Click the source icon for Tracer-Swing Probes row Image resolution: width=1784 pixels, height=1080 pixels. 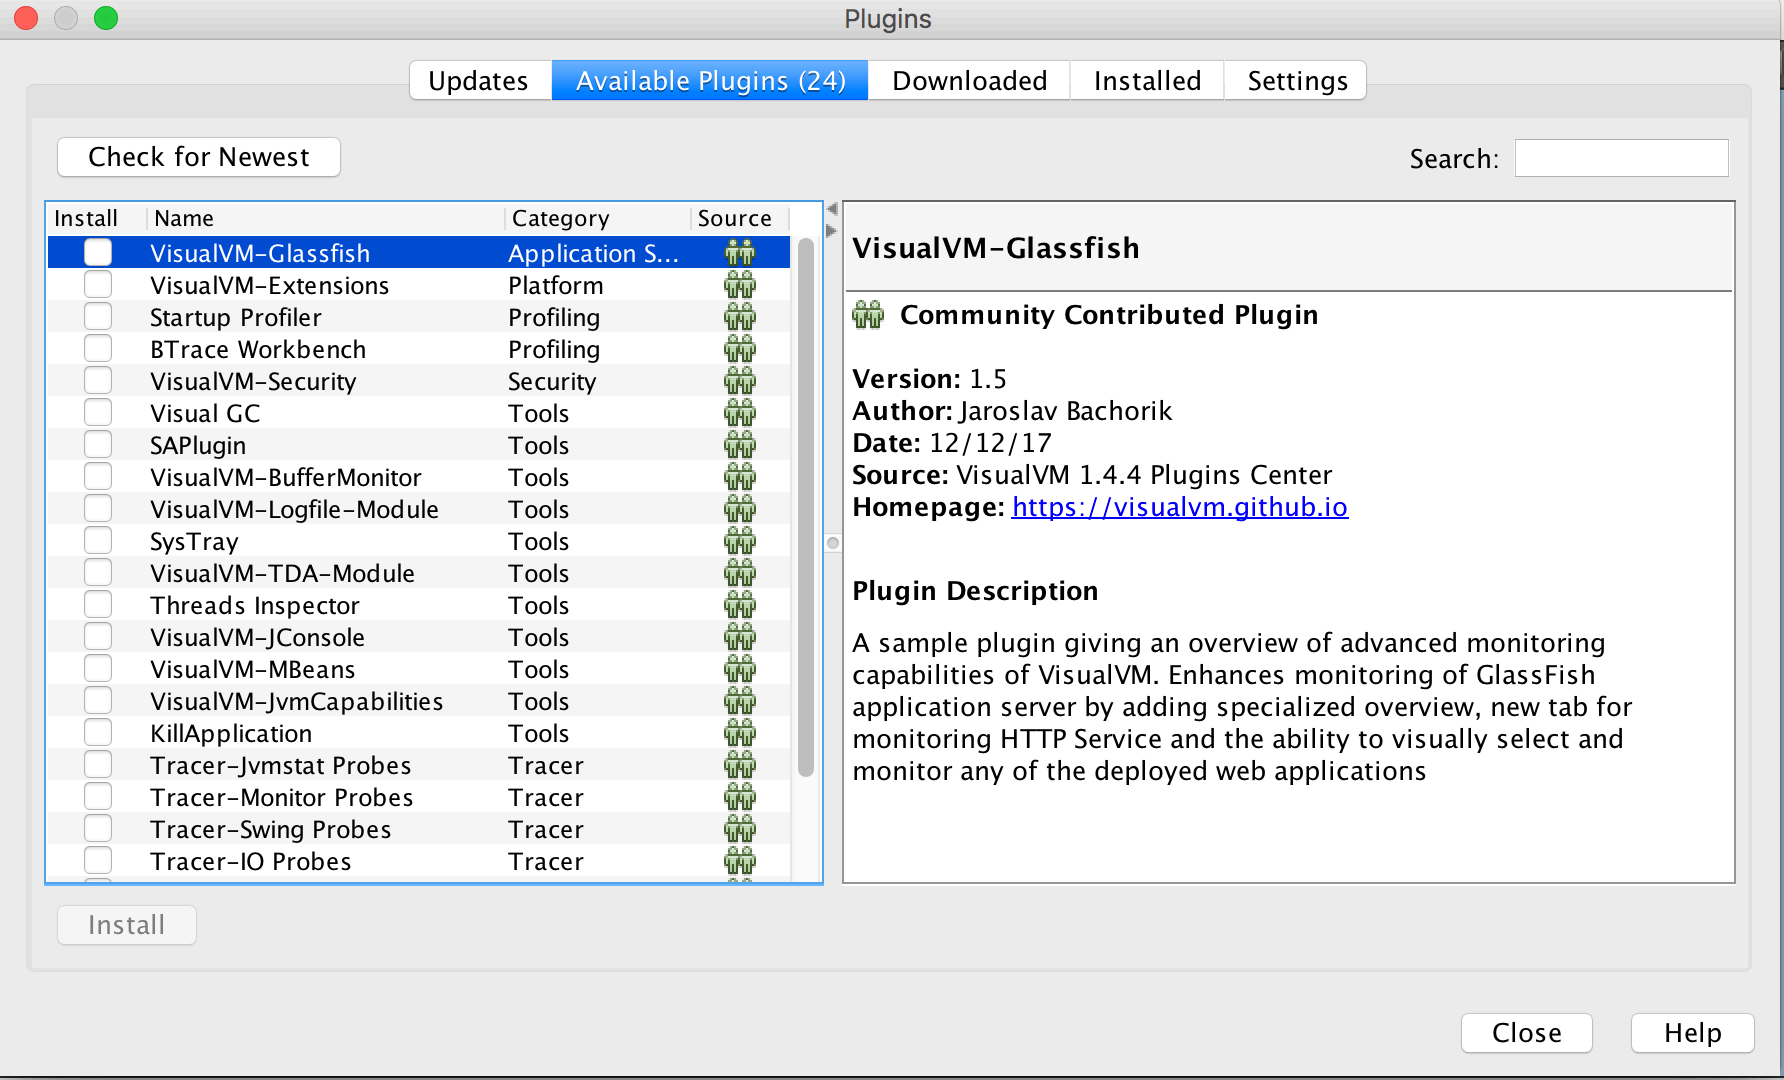point(740,829)
